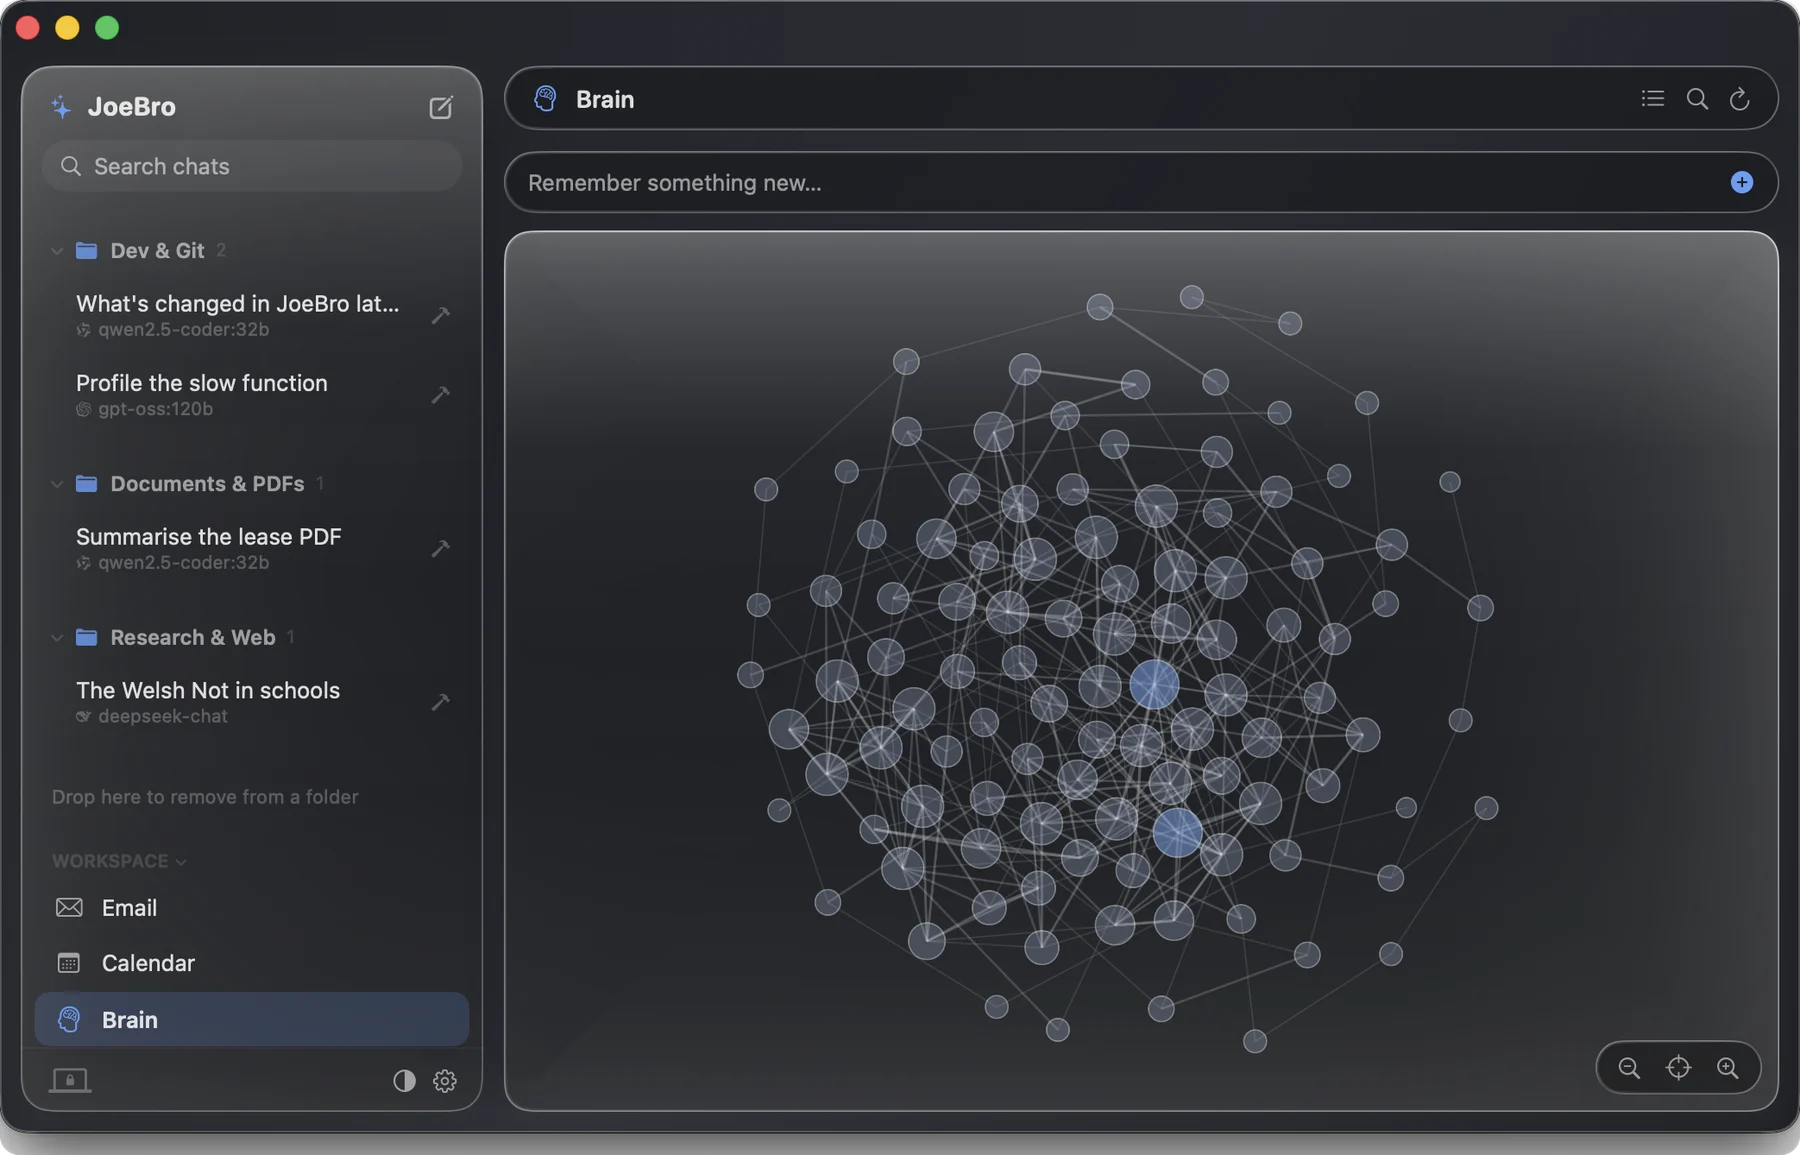1800x1155 pixels.
Task: Collapse the Dev & Git folder
Action: [57, 251]
